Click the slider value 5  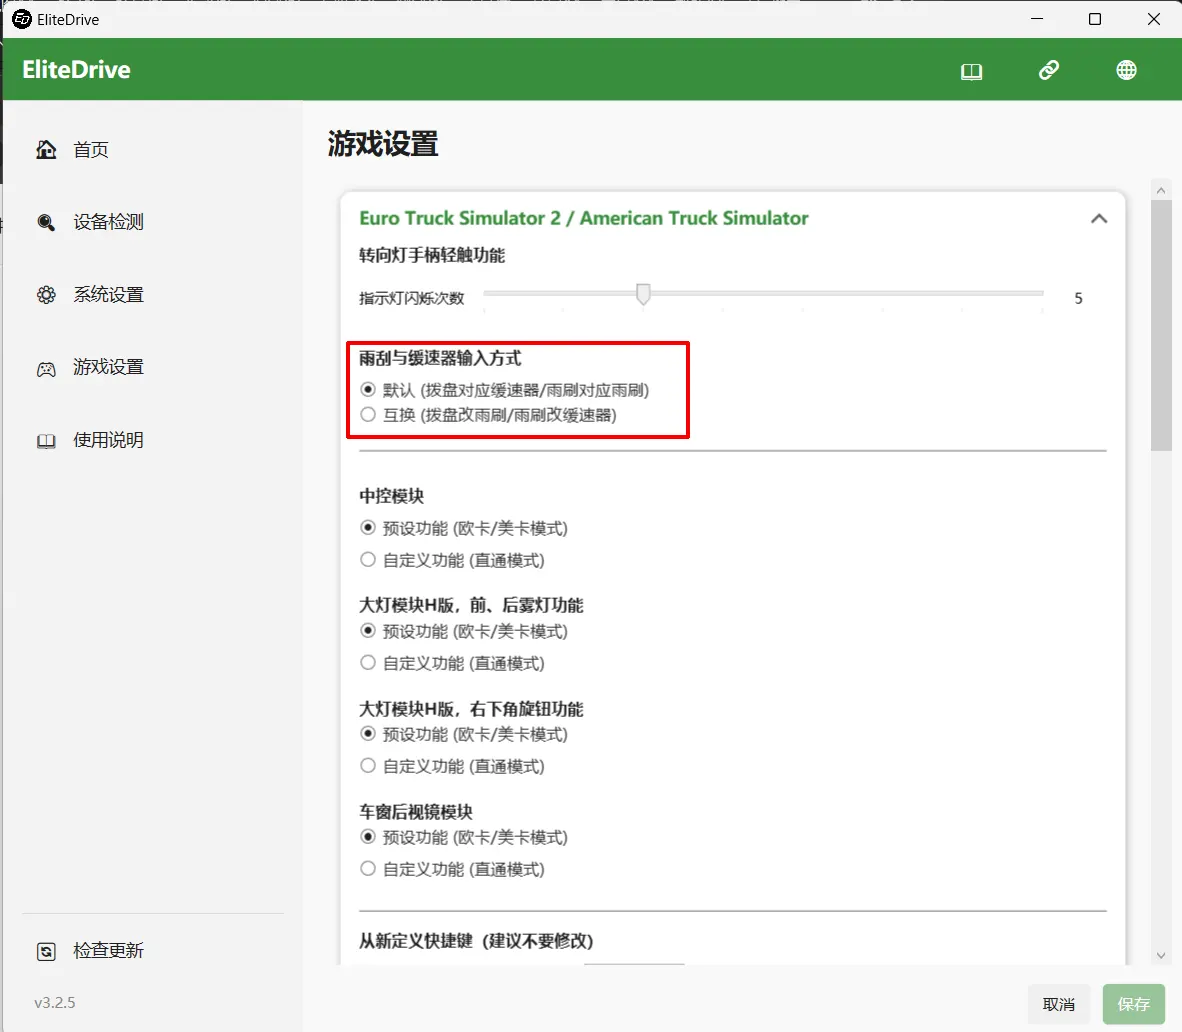pos(1079,299)
